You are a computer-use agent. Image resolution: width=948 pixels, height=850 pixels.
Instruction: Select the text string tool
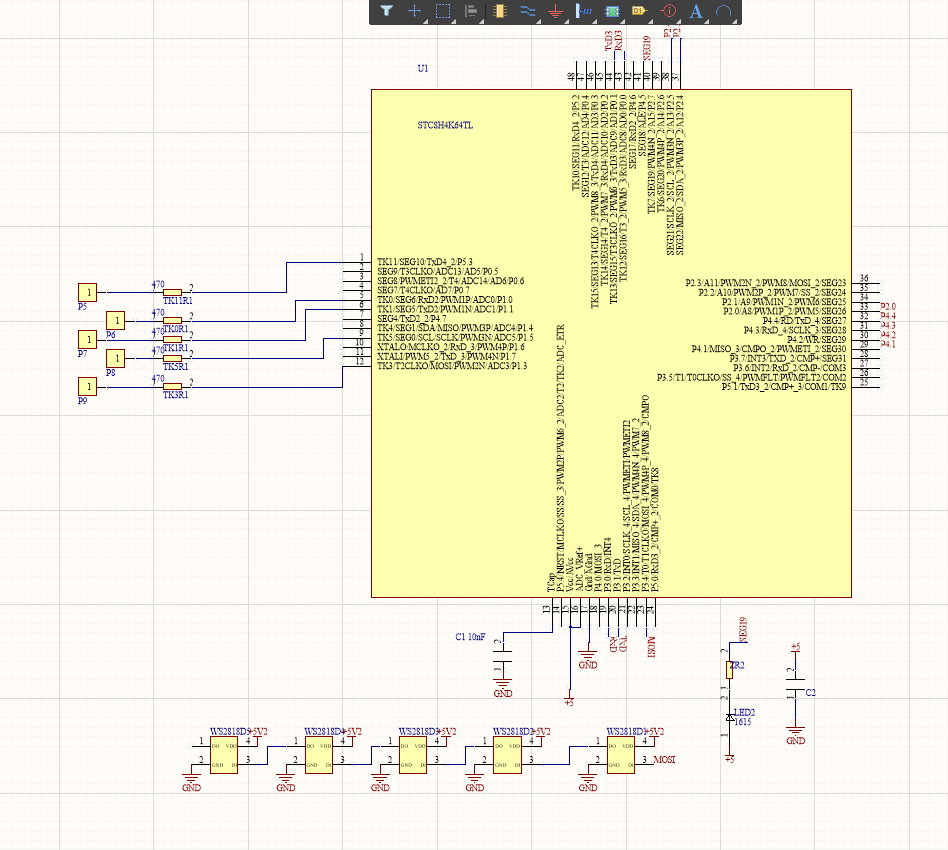click(696, 11)
